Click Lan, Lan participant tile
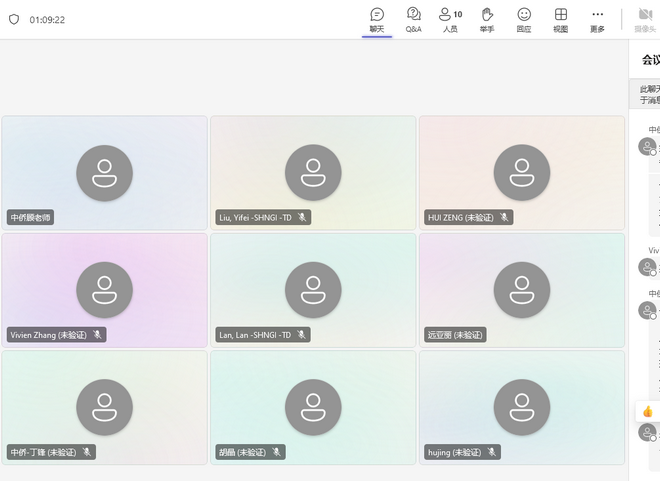Viewport: 660px width, 481px height. pyautogui.click(x=313, y=289)
